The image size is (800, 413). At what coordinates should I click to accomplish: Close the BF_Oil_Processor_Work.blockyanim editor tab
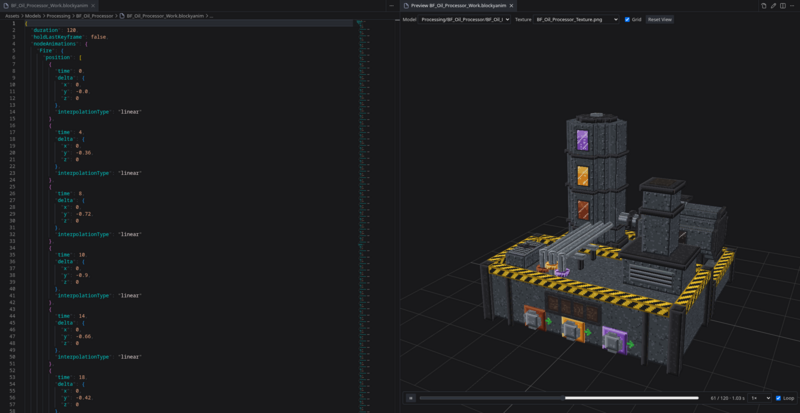pyautogui.click(x=93, y=5)
